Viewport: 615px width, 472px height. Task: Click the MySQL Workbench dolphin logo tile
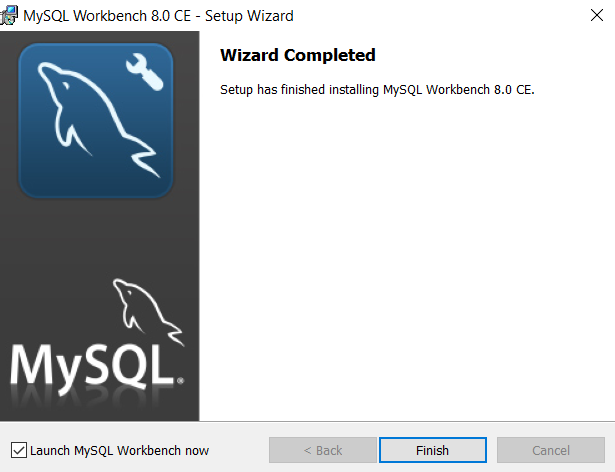96,120
